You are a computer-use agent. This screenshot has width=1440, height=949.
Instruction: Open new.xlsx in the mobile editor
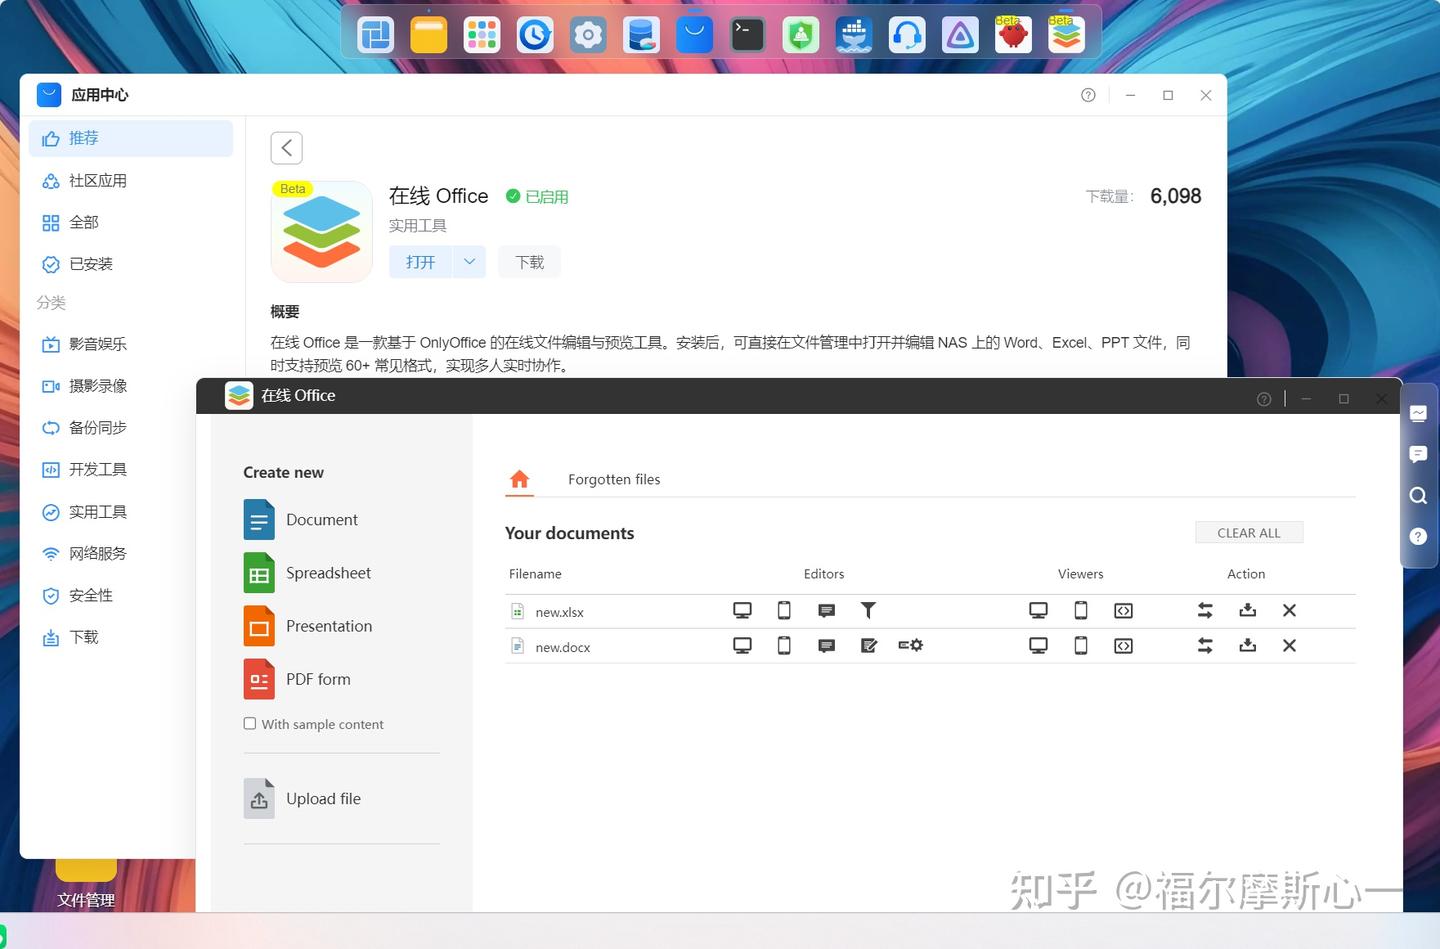coord(784,610)
